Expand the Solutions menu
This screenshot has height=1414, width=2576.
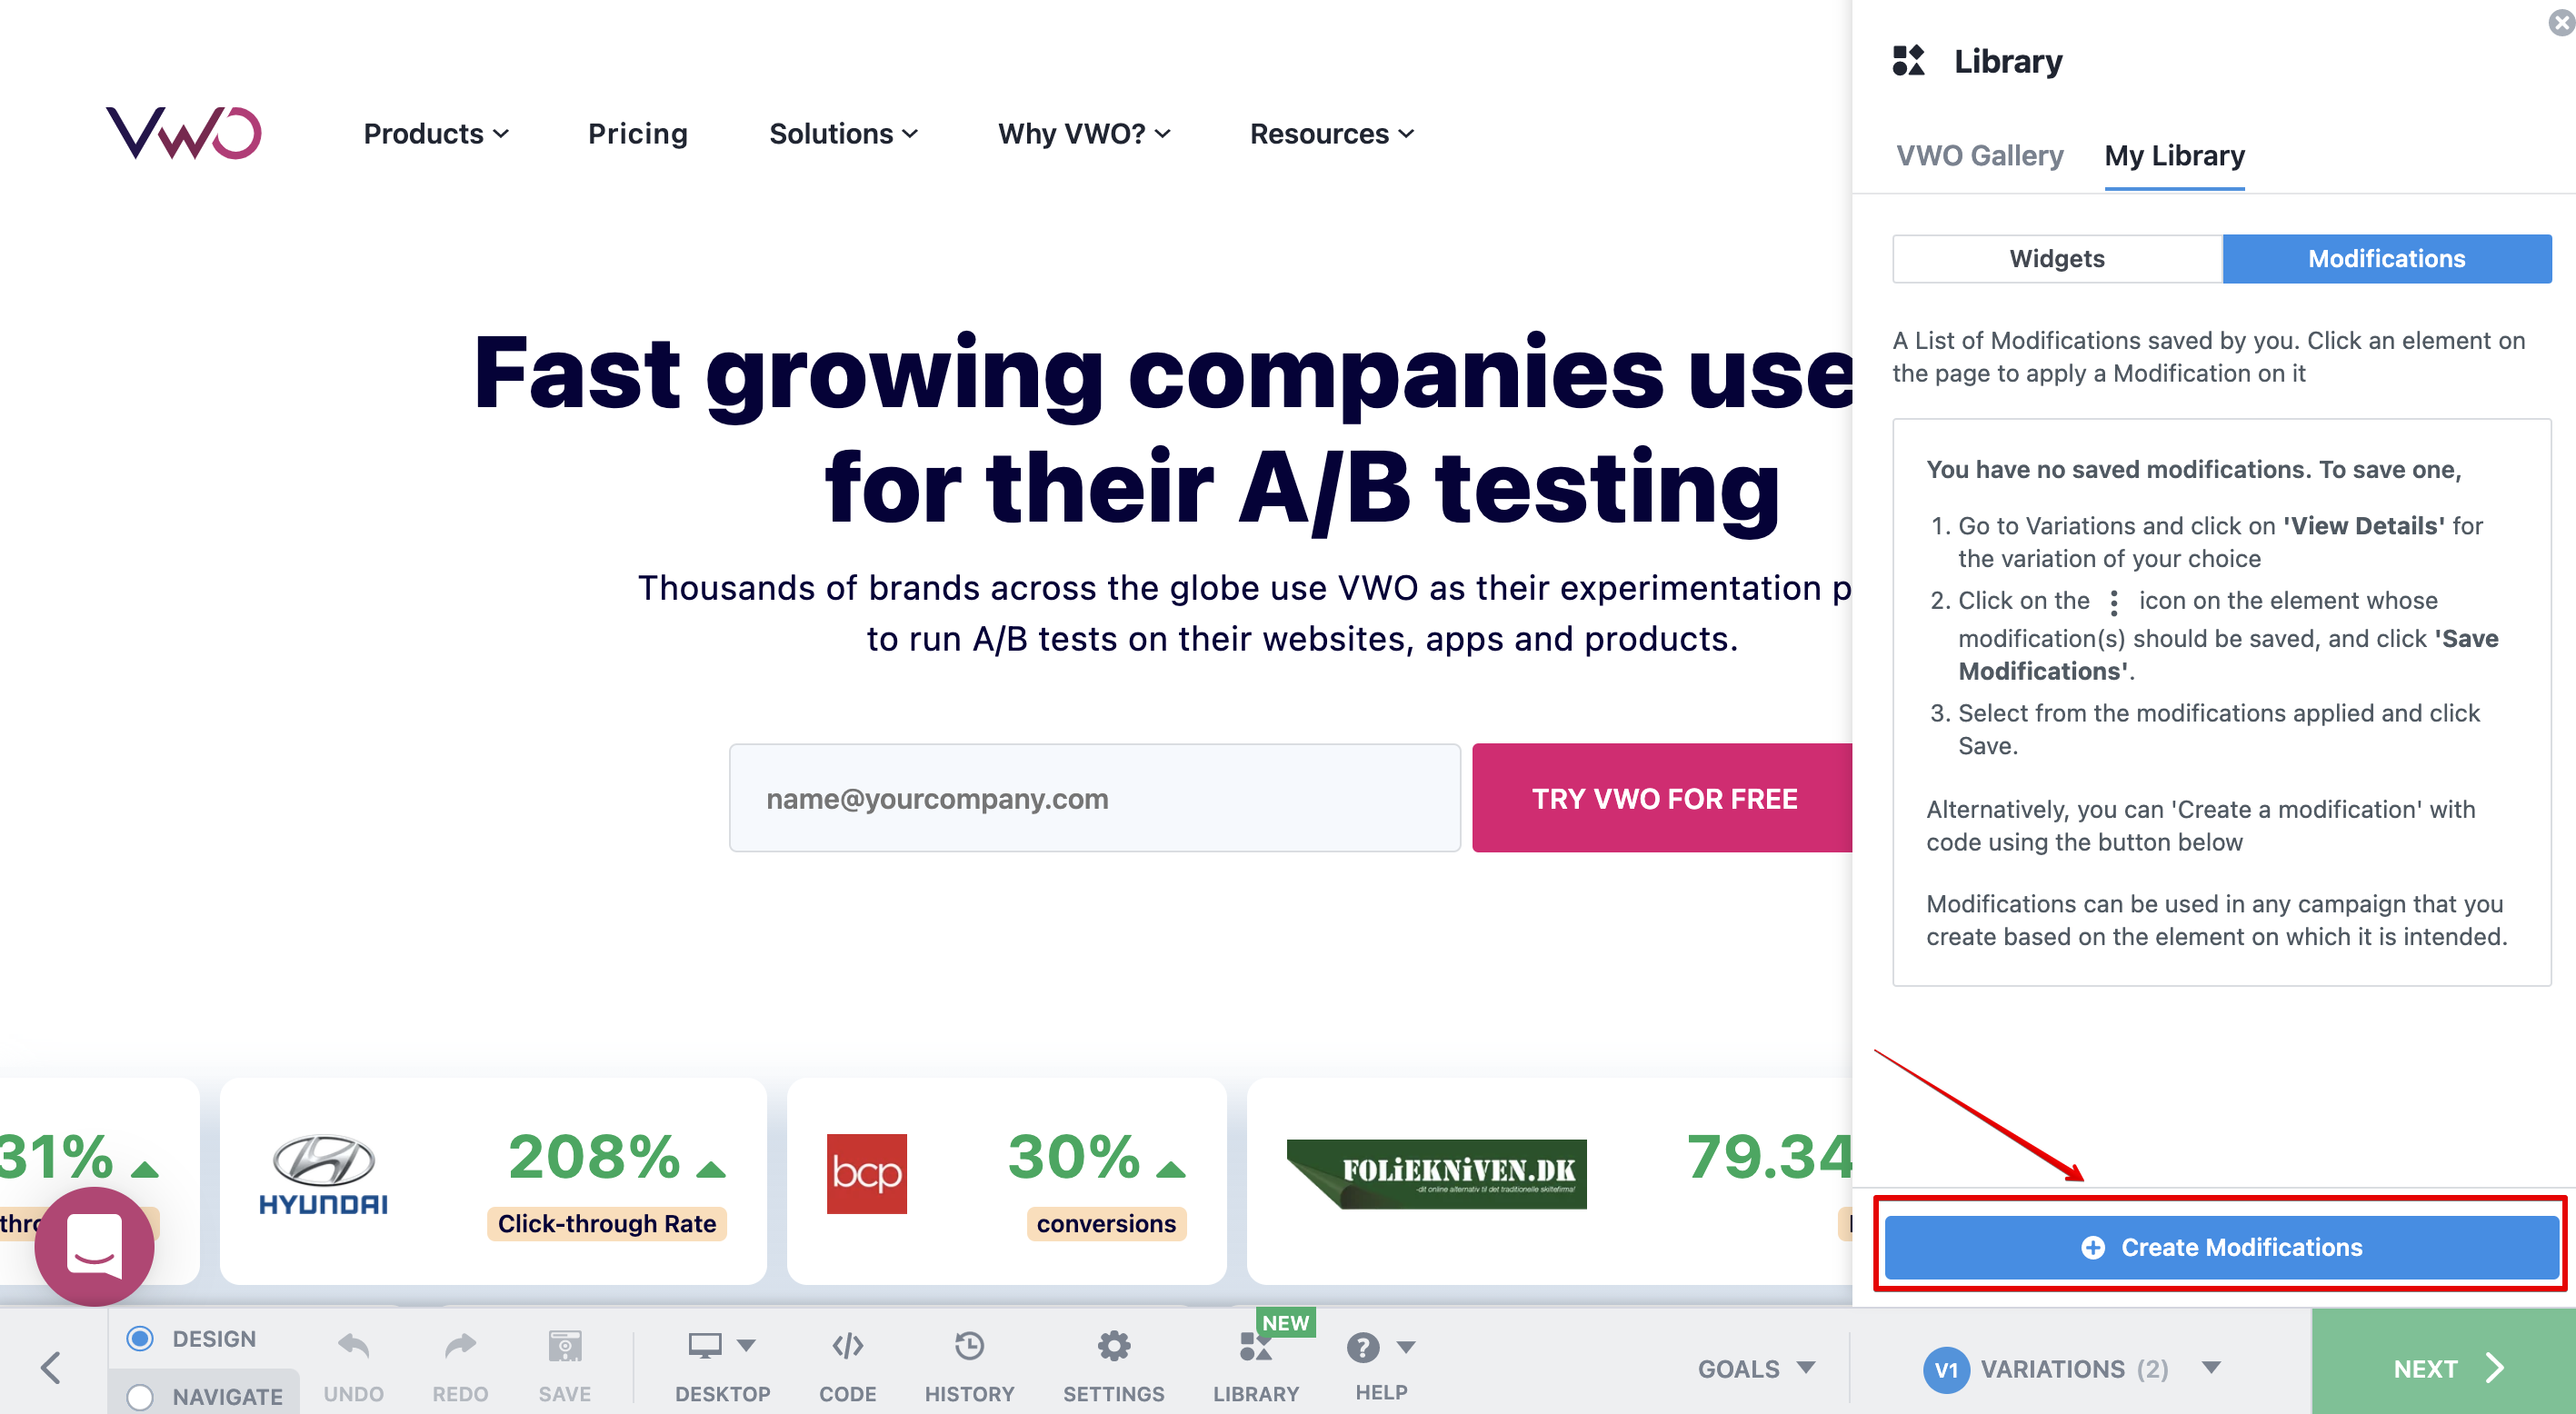[x=843, y=133]
